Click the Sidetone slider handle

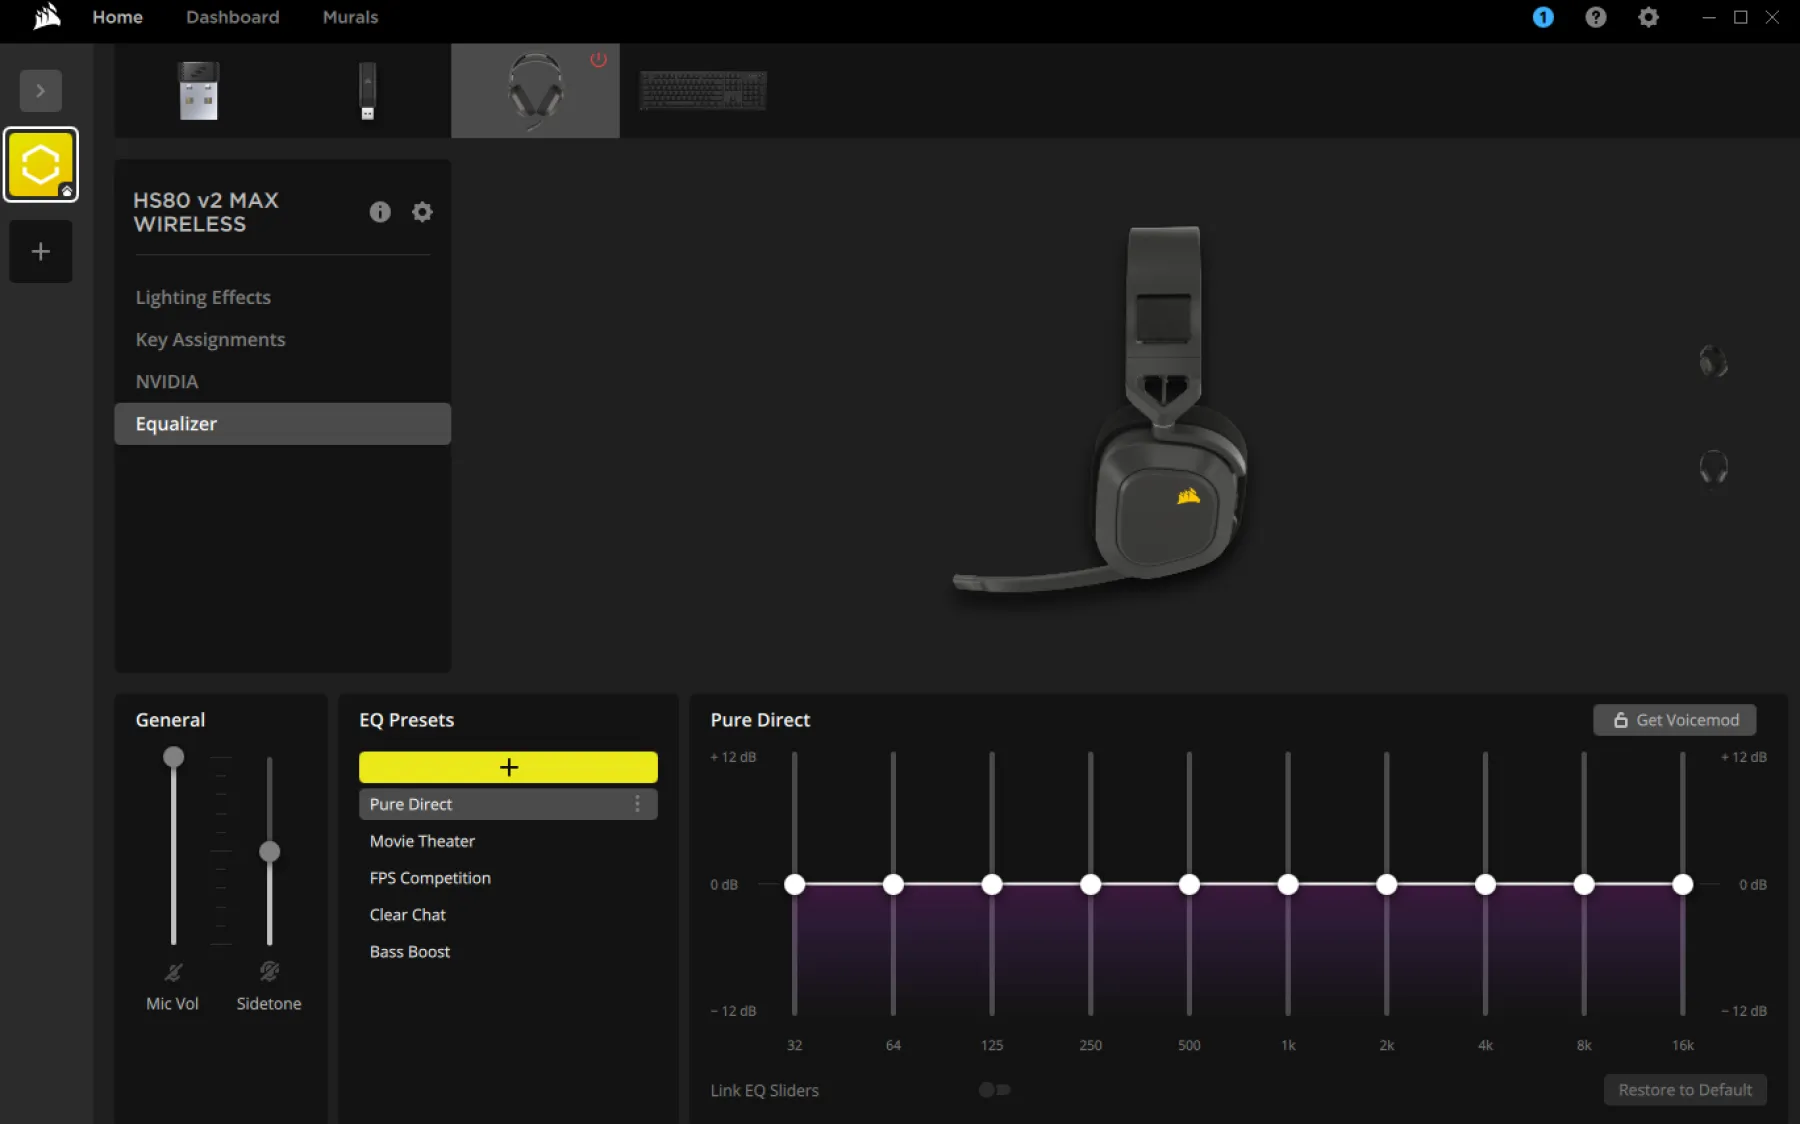269,852
